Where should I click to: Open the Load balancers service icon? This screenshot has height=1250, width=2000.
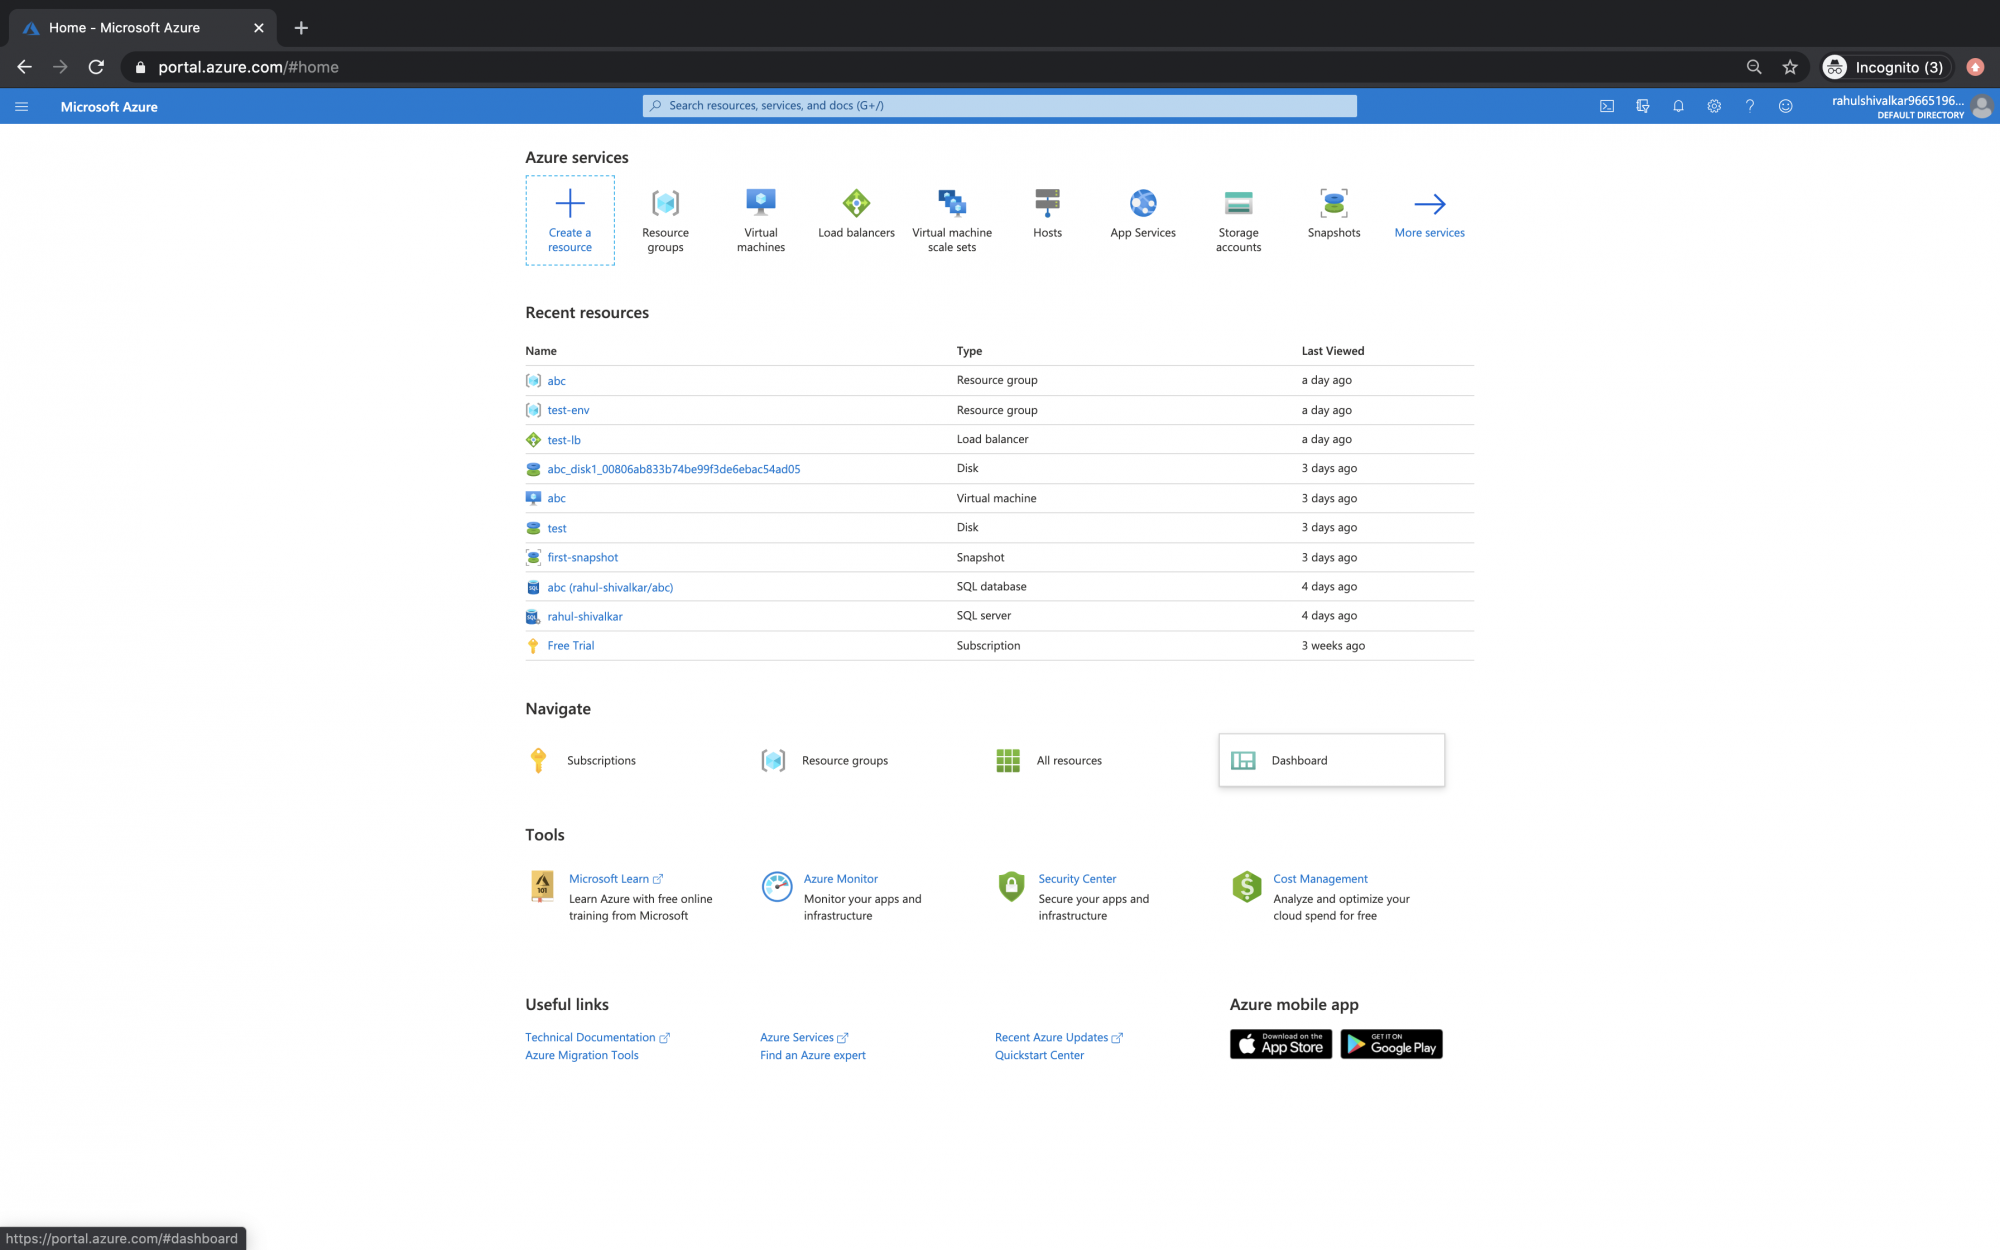point(856,204)
